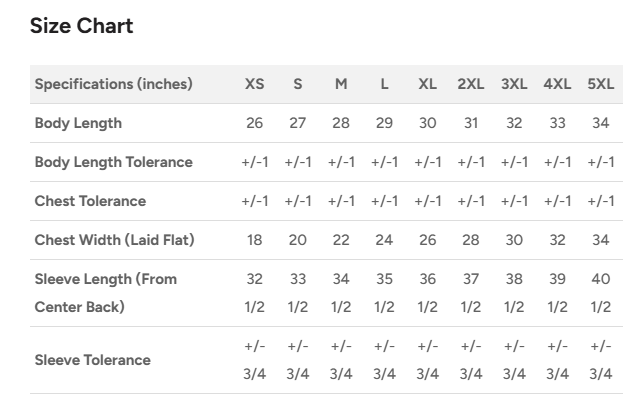
Task: Select the Body Length Tolerance row label
Action: [113, 162]
